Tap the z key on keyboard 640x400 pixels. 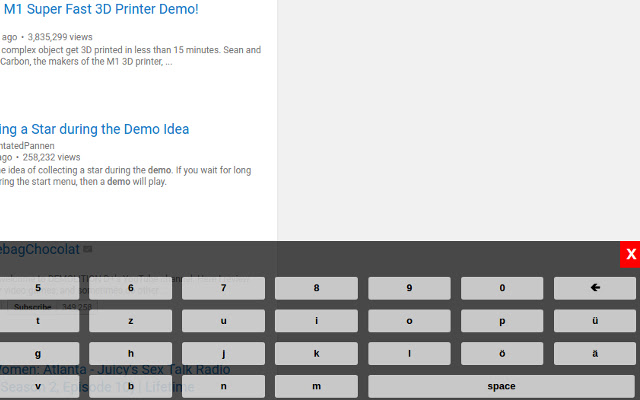pyautogui.click(x=131, y=321)
